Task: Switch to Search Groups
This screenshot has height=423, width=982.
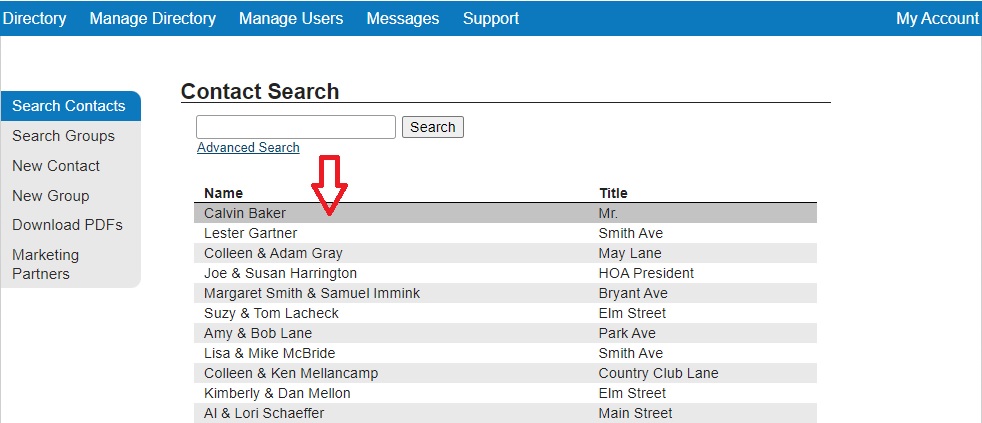Action: (x=63, y=136)
